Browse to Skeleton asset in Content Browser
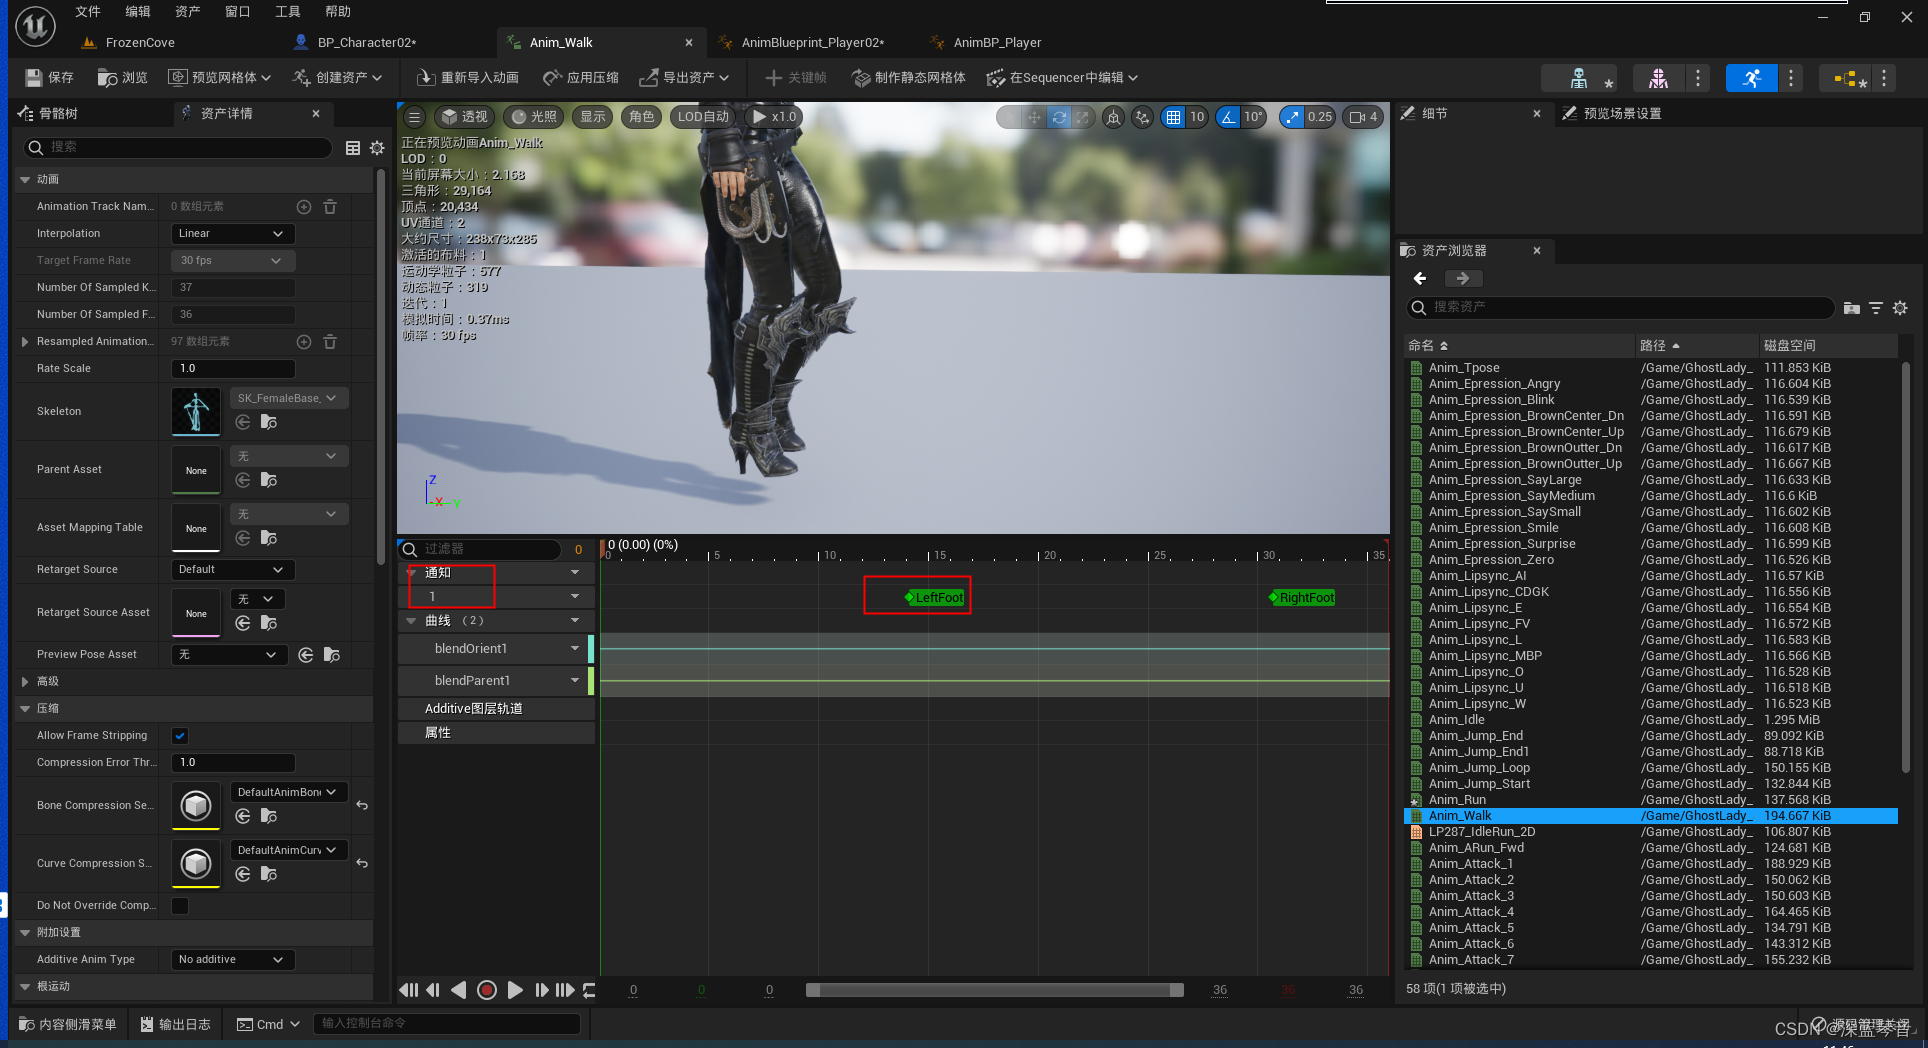 (269, 422)
